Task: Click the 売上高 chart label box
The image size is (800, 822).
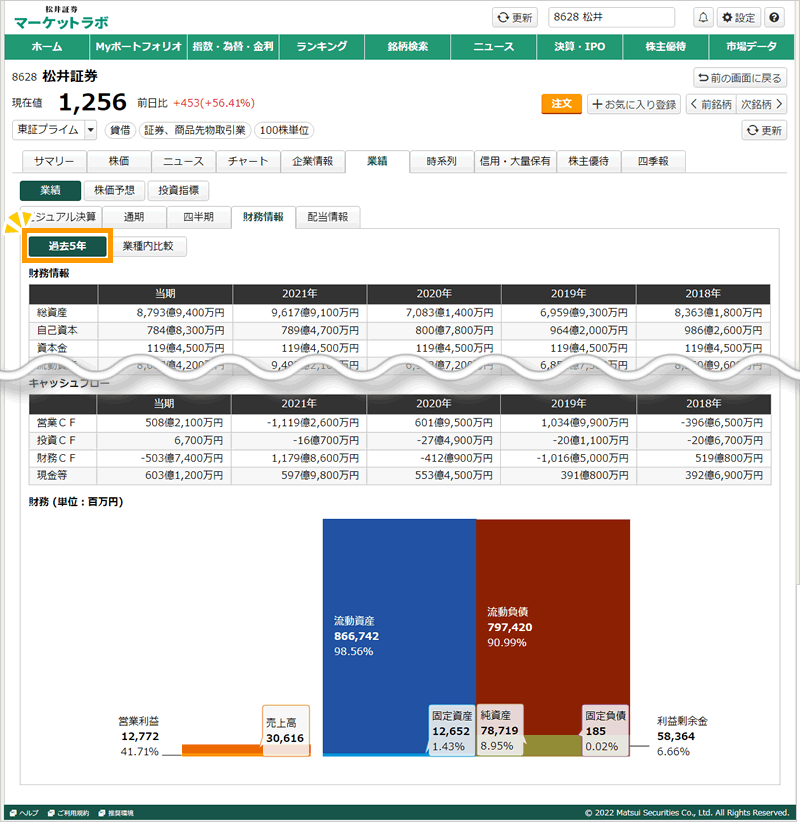Action: point(286,730)
